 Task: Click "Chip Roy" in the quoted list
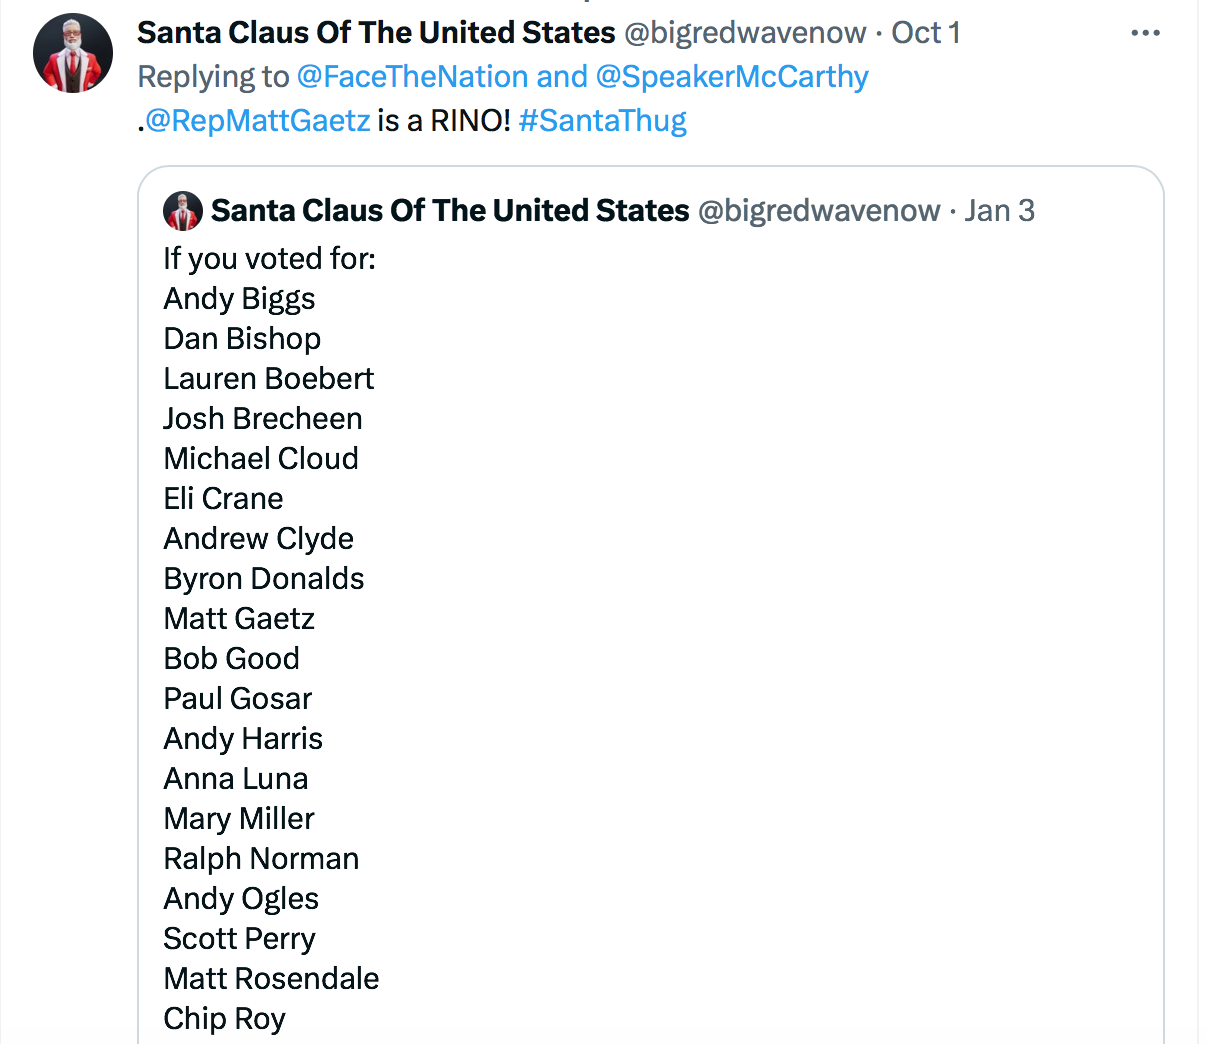[x=225, y=1019]
